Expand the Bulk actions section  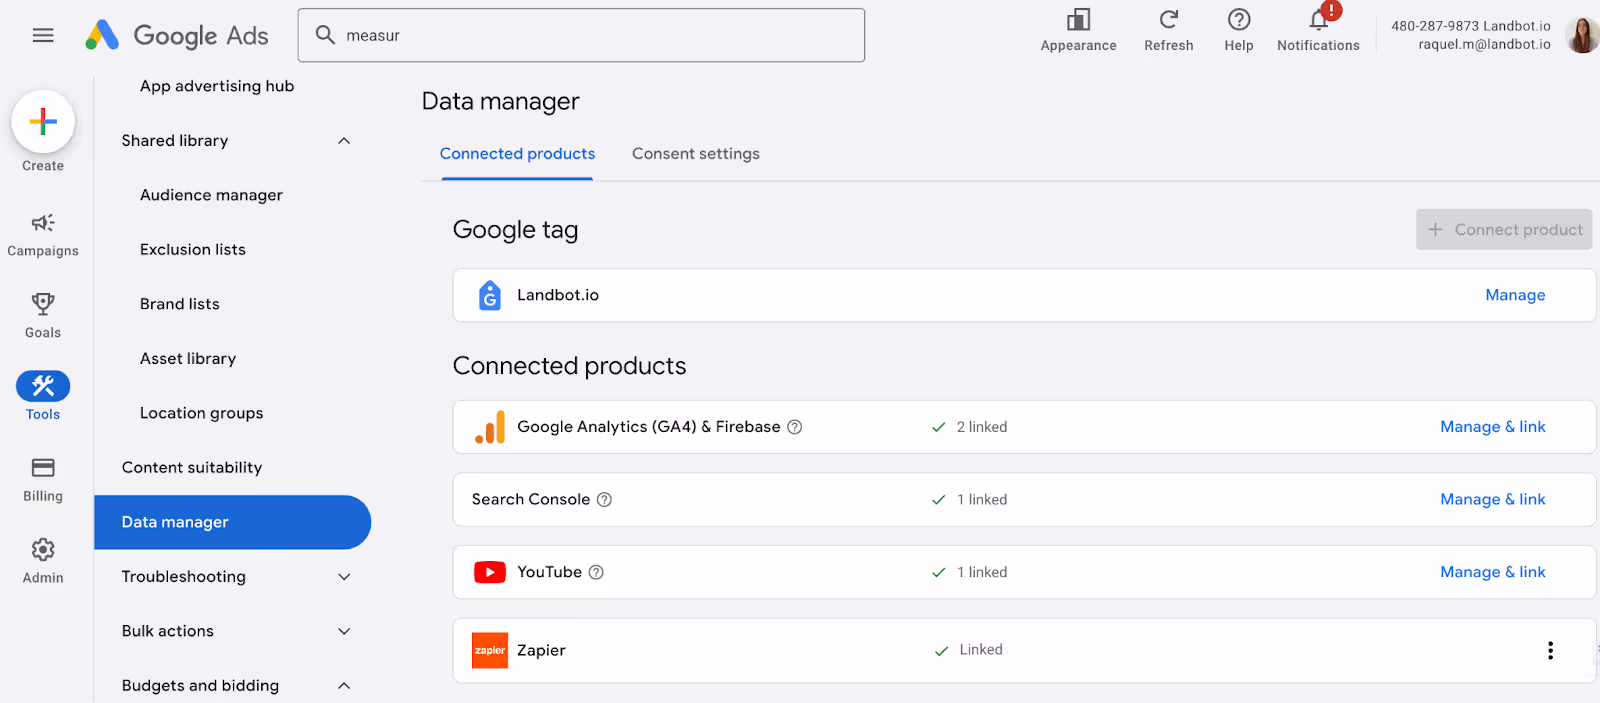pyautogui.click(x=344, y=631)
